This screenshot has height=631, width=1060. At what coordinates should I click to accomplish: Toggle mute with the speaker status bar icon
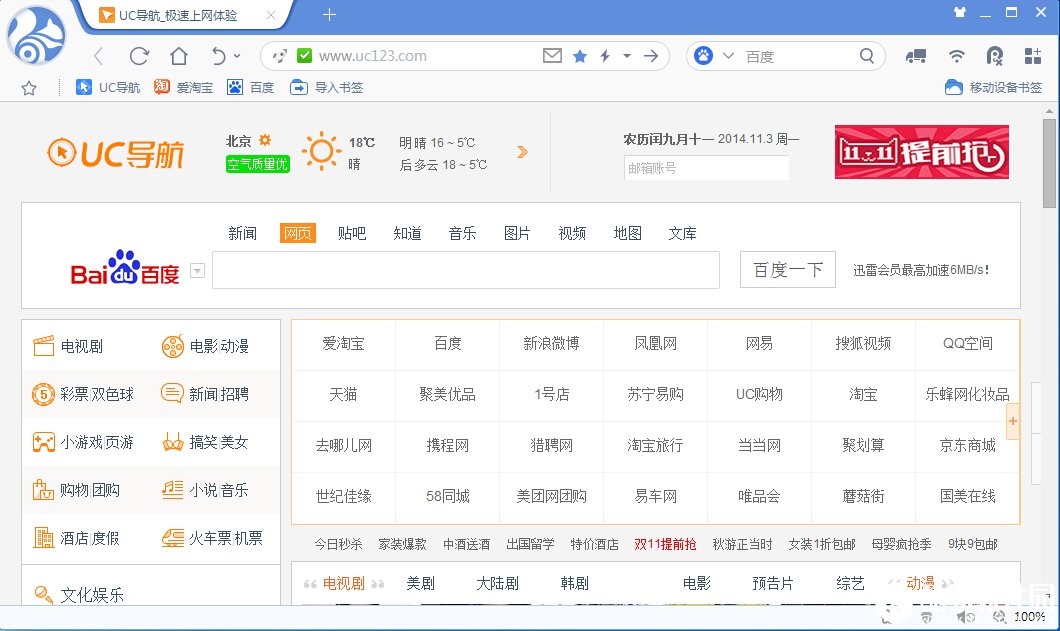click(965, 617)
